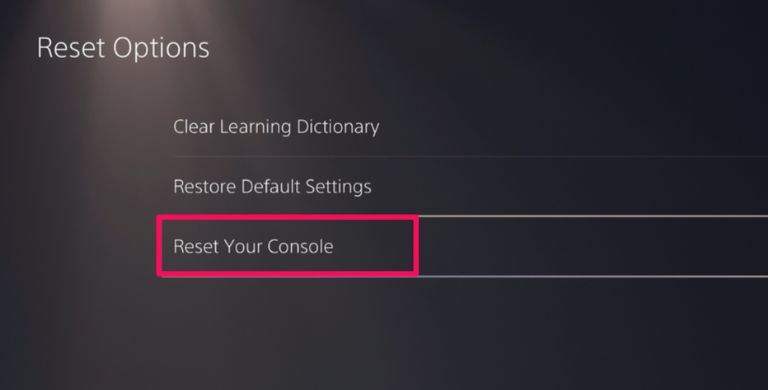Click the word Reset in page heading
Viewport: 768px width, 390px height.
coord(72,48)
